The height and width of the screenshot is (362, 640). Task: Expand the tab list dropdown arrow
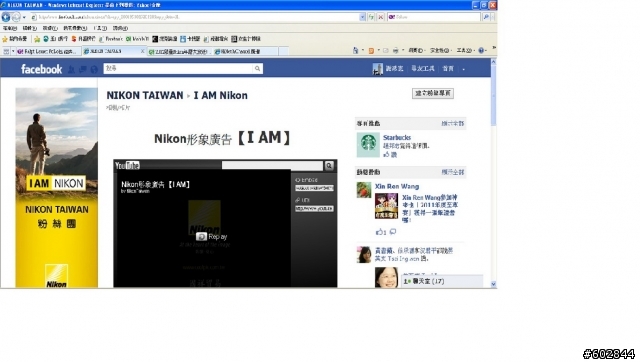point(13,51)
